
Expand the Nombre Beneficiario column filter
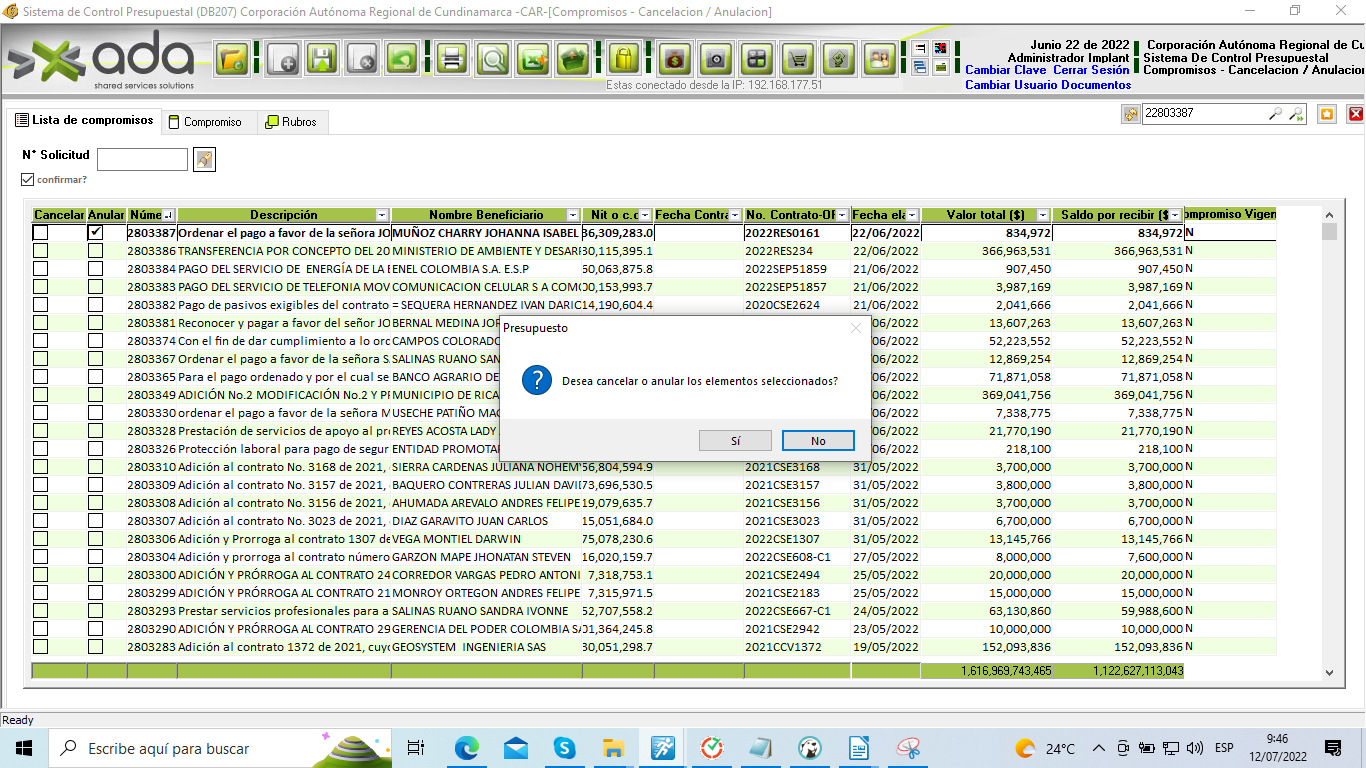click(572, 215)
